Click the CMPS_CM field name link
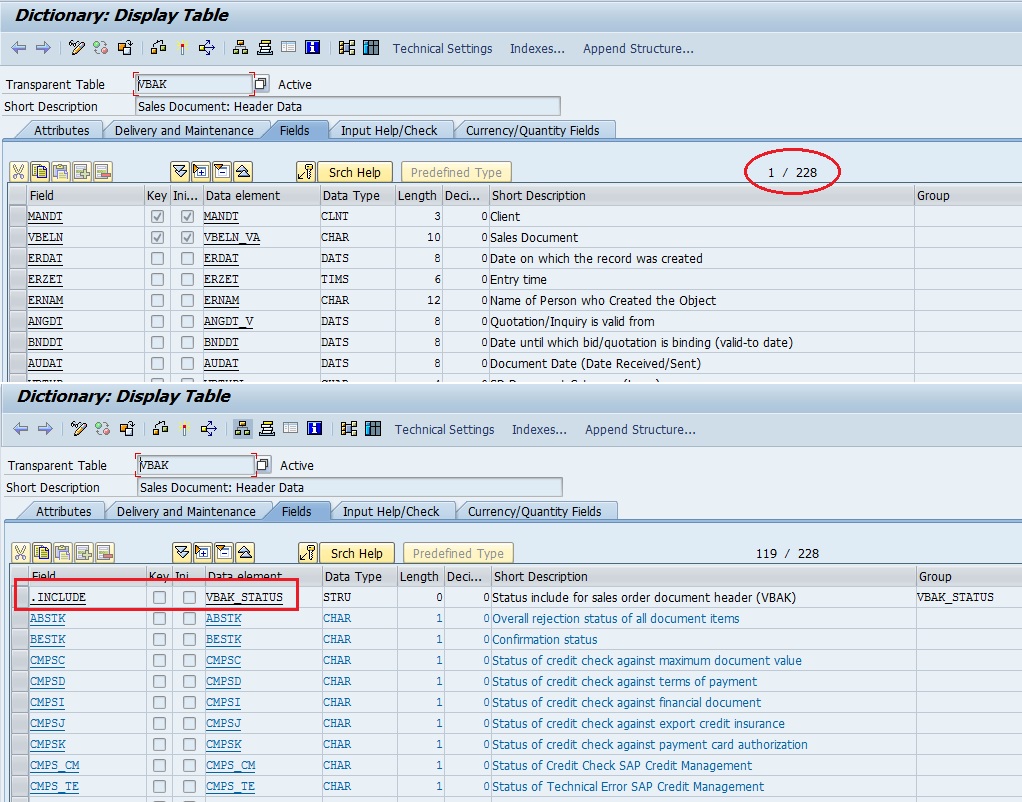 (x=55, y=765)
